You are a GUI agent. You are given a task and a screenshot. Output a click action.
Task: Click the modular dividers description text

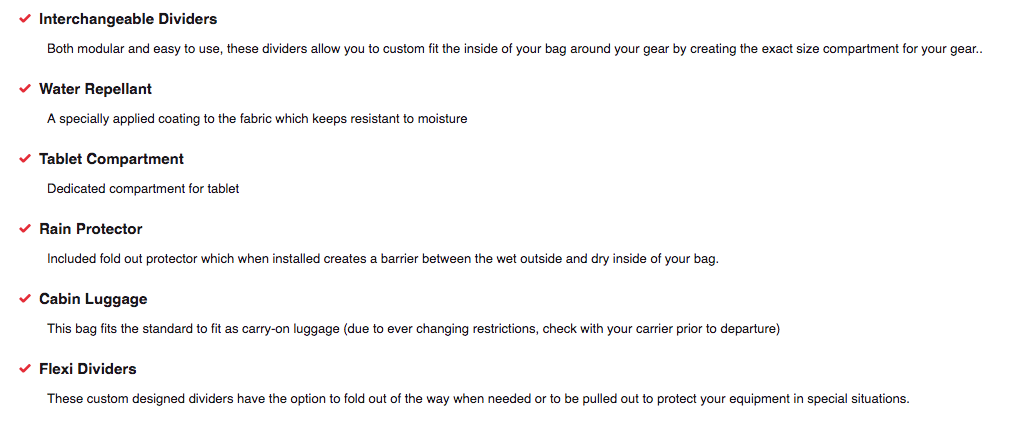click(514, 49)
